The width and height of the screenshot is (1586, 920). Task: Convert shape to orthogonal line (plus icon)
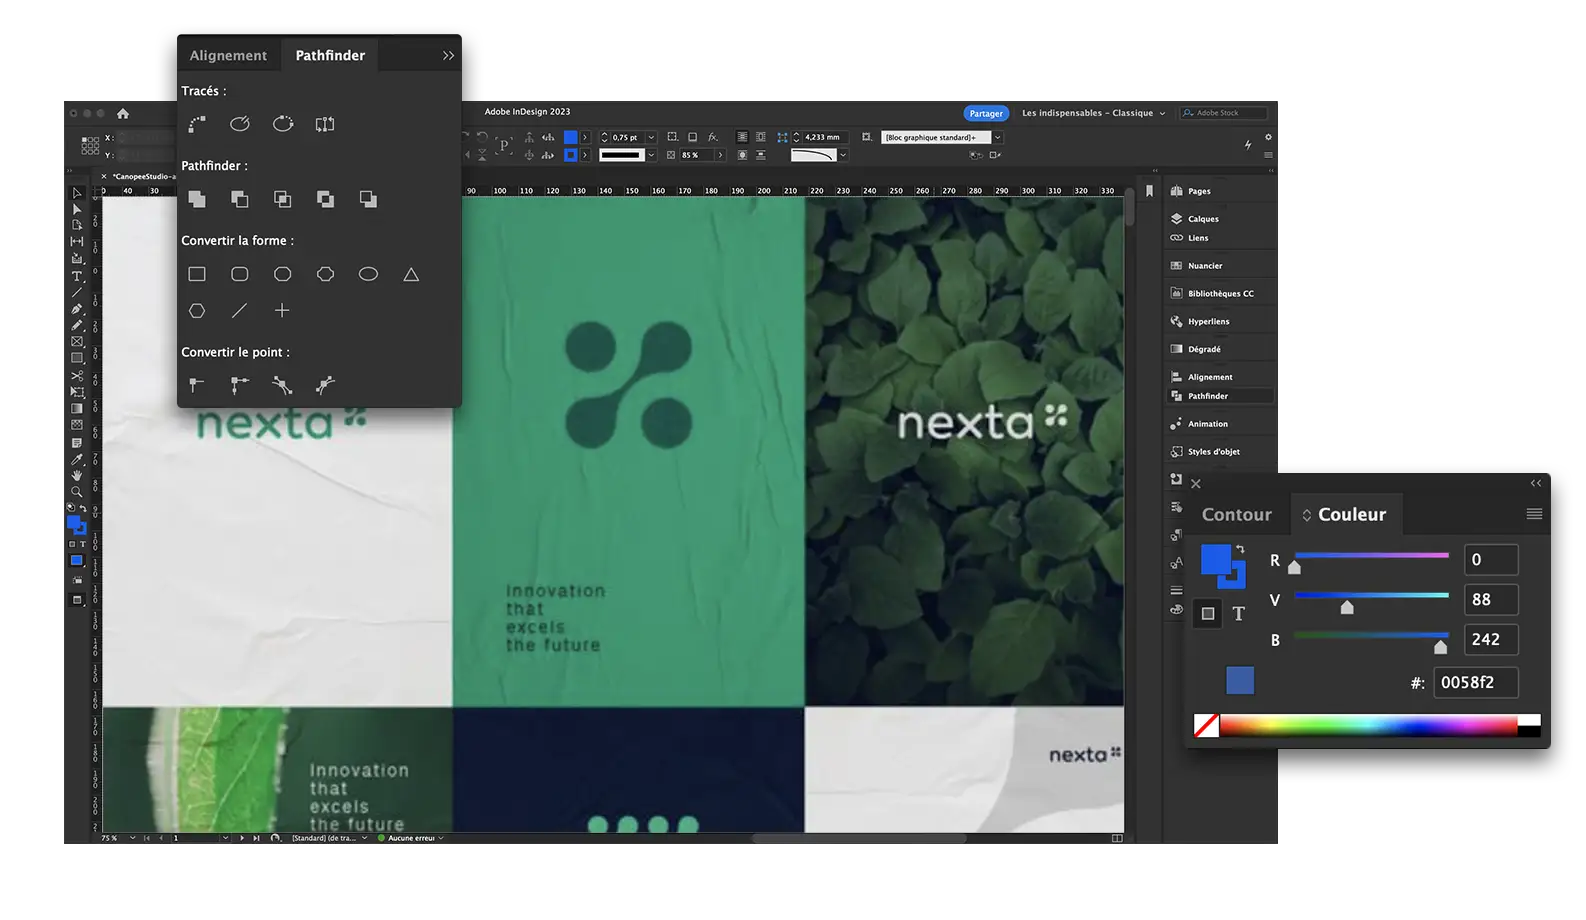[282, 311]
